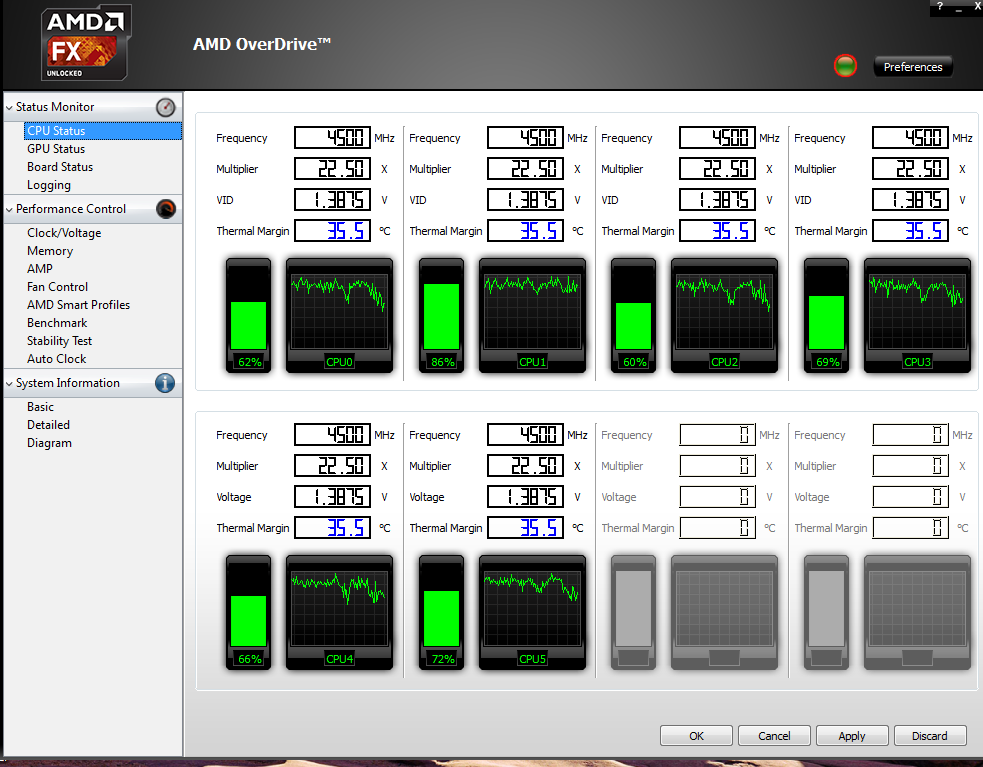Click the green status indicator light

[846, 67]
